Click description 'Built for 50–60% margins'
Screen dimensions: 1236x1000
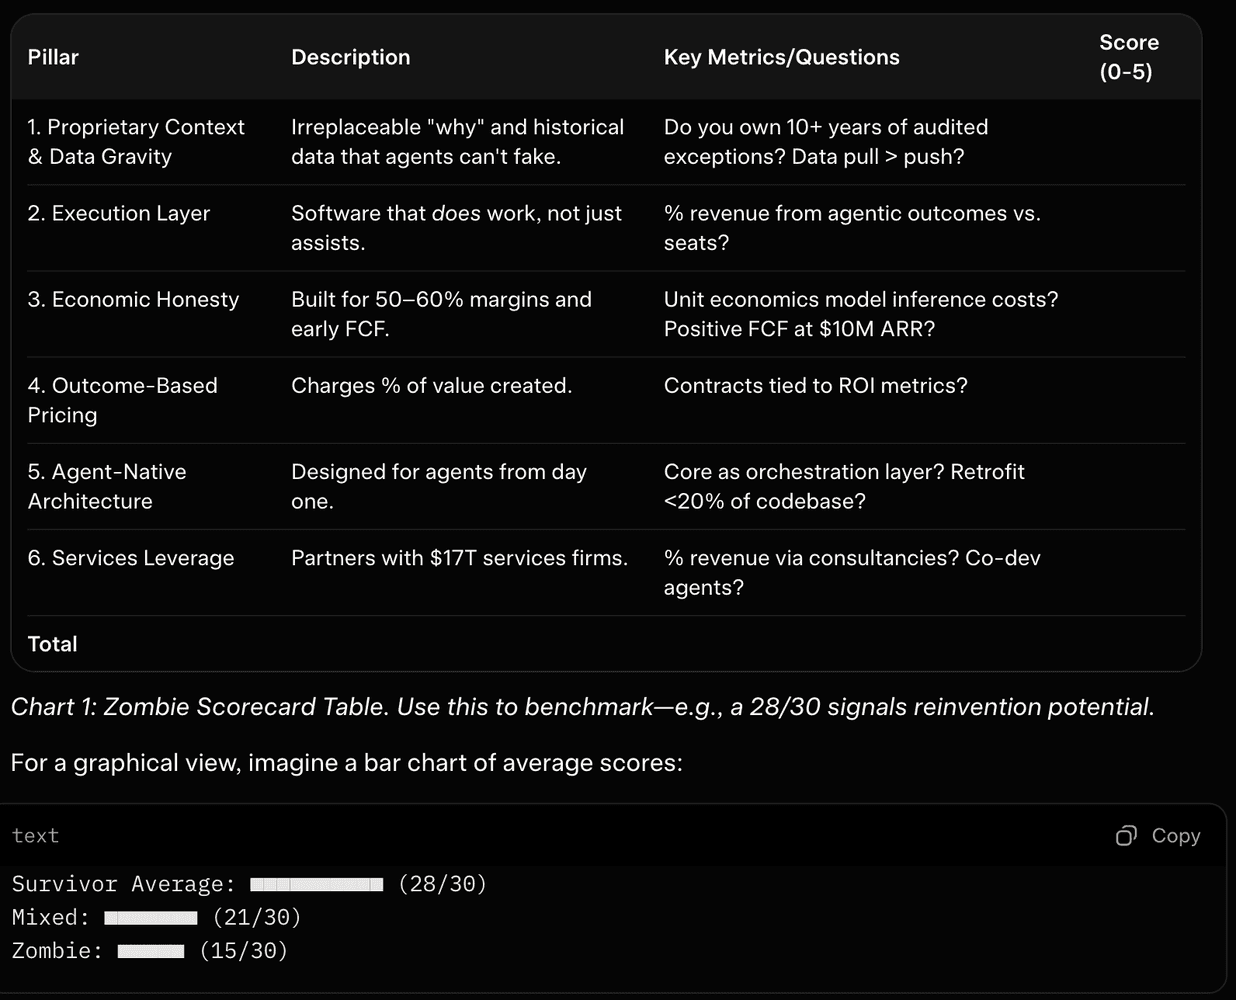442,314
